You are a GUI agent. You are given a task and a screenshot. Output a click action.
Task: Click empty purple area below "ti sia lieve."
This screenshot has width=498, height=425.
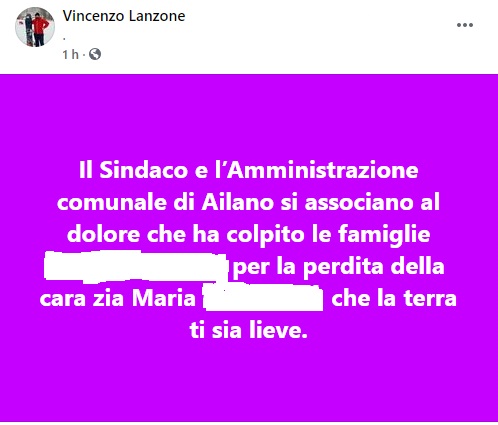(x=249, y=380)
